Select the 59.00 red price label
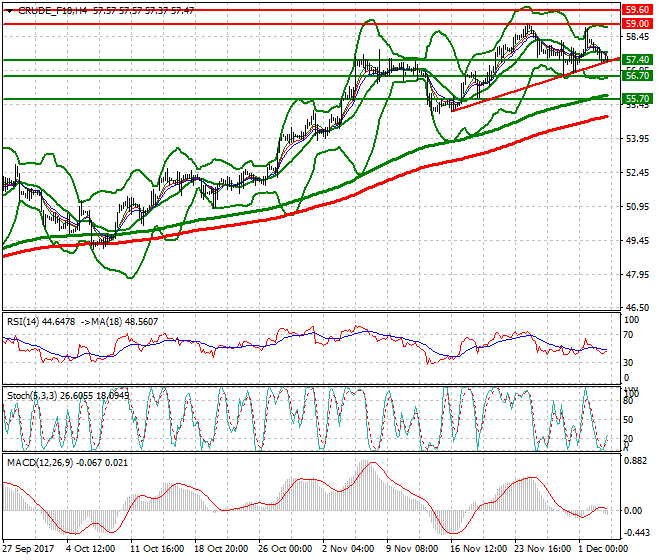The height and width of the screenshot is (560, 660). (x=637, y=24)
